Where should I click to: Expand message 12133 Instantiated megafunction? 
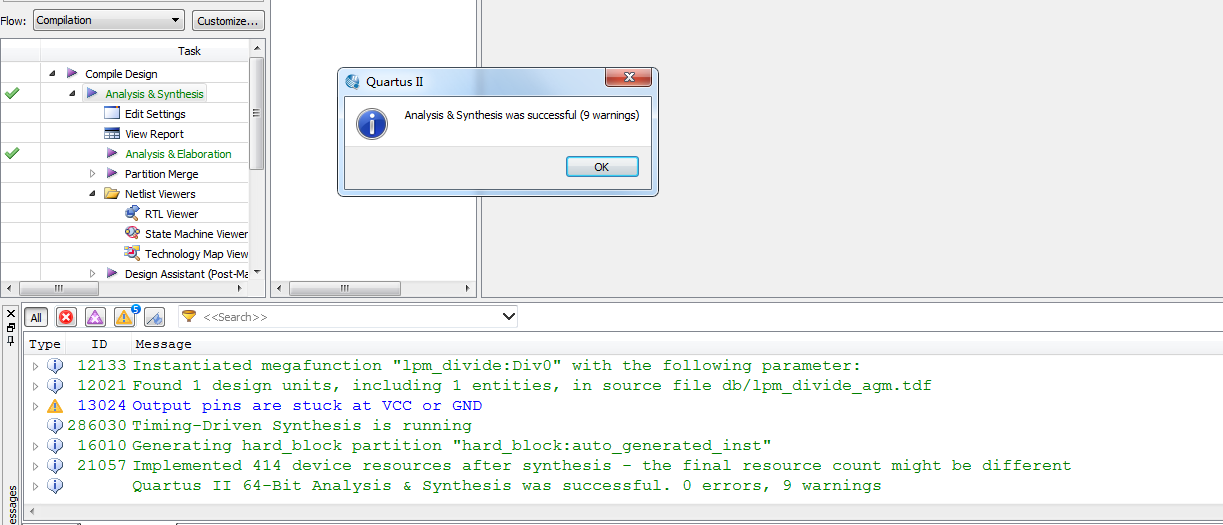click(36, 366)
